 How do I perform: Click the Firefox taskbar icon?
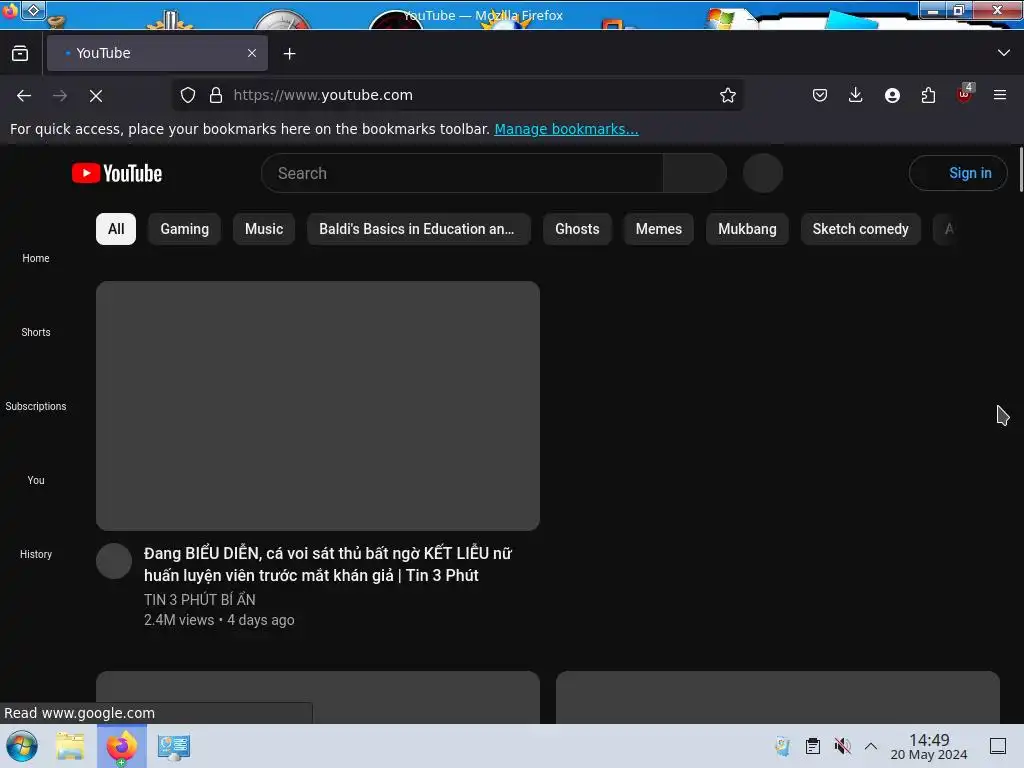pos(121,746)
